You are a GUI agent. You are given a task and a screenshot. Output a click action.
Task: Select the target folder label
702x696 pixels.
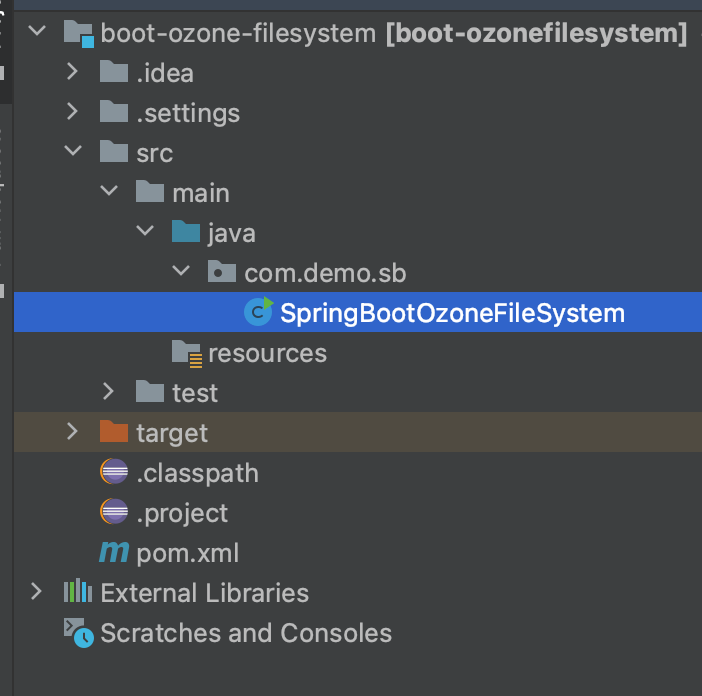point(172,434)
